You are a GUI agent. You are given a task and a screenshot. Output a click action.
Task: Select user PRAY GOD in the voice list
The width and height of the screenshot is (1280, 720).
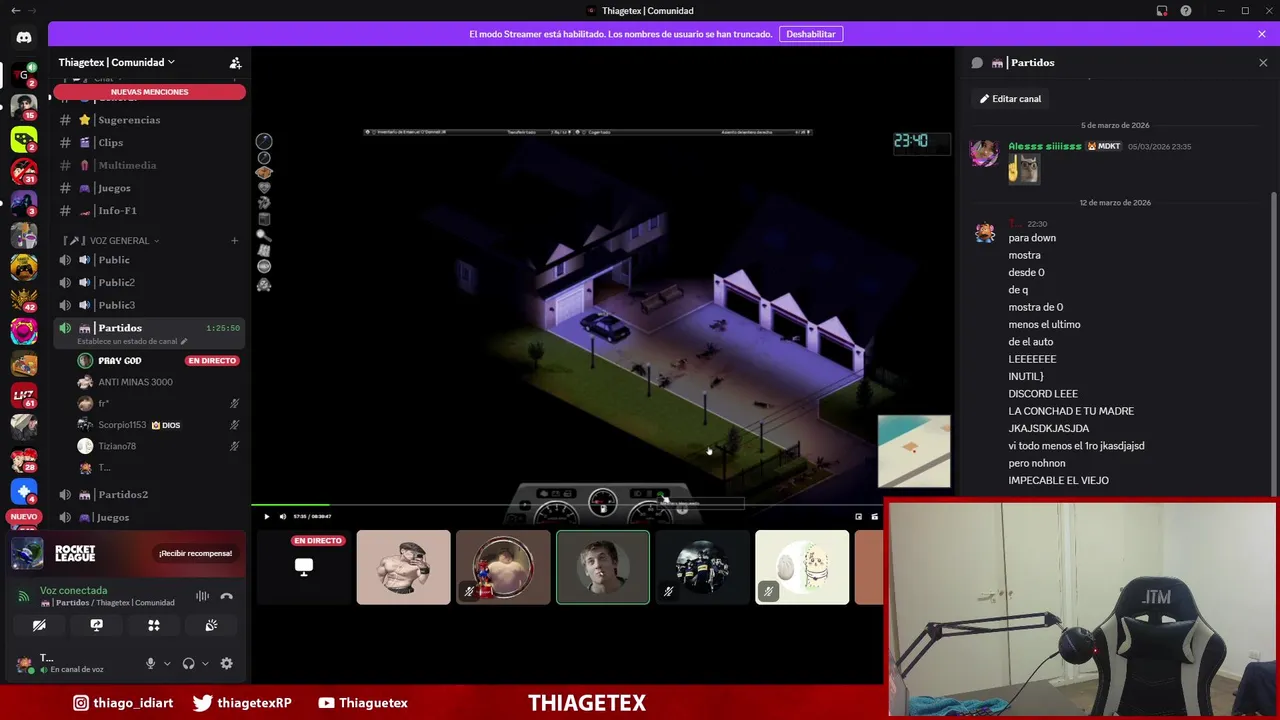point(119,361)
